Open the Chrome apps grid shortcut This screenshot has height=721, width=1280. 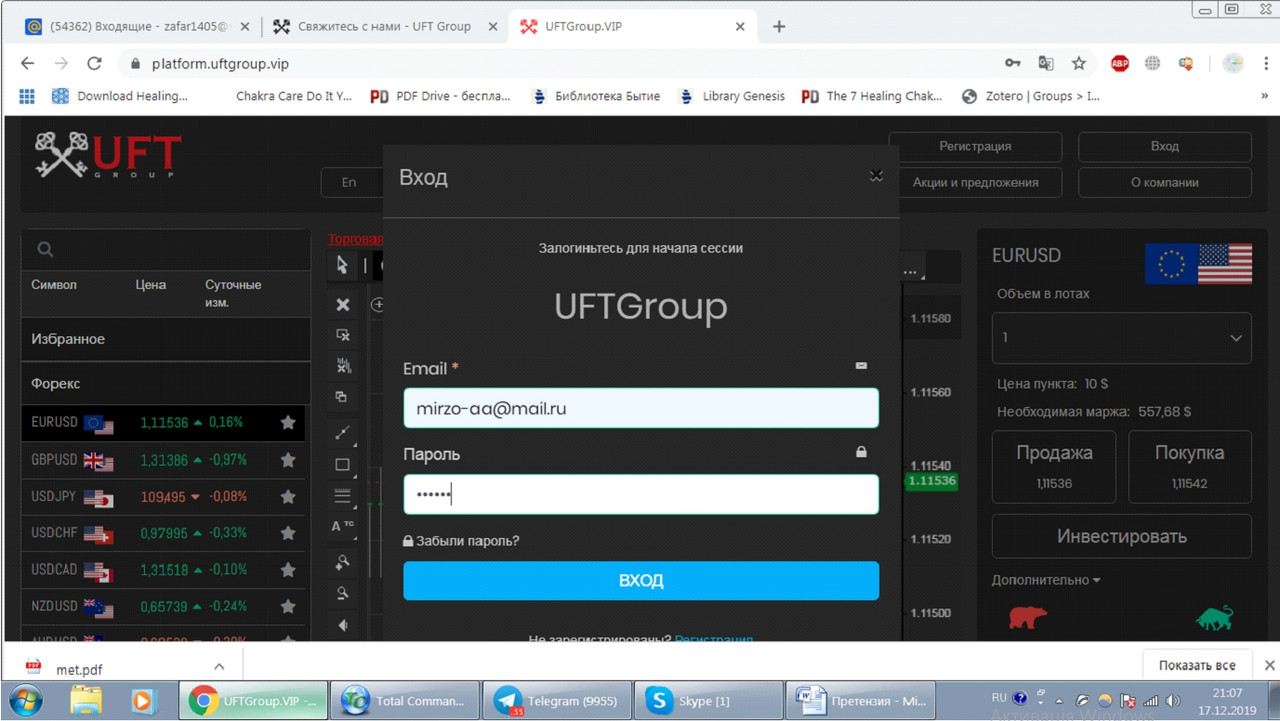27,96
